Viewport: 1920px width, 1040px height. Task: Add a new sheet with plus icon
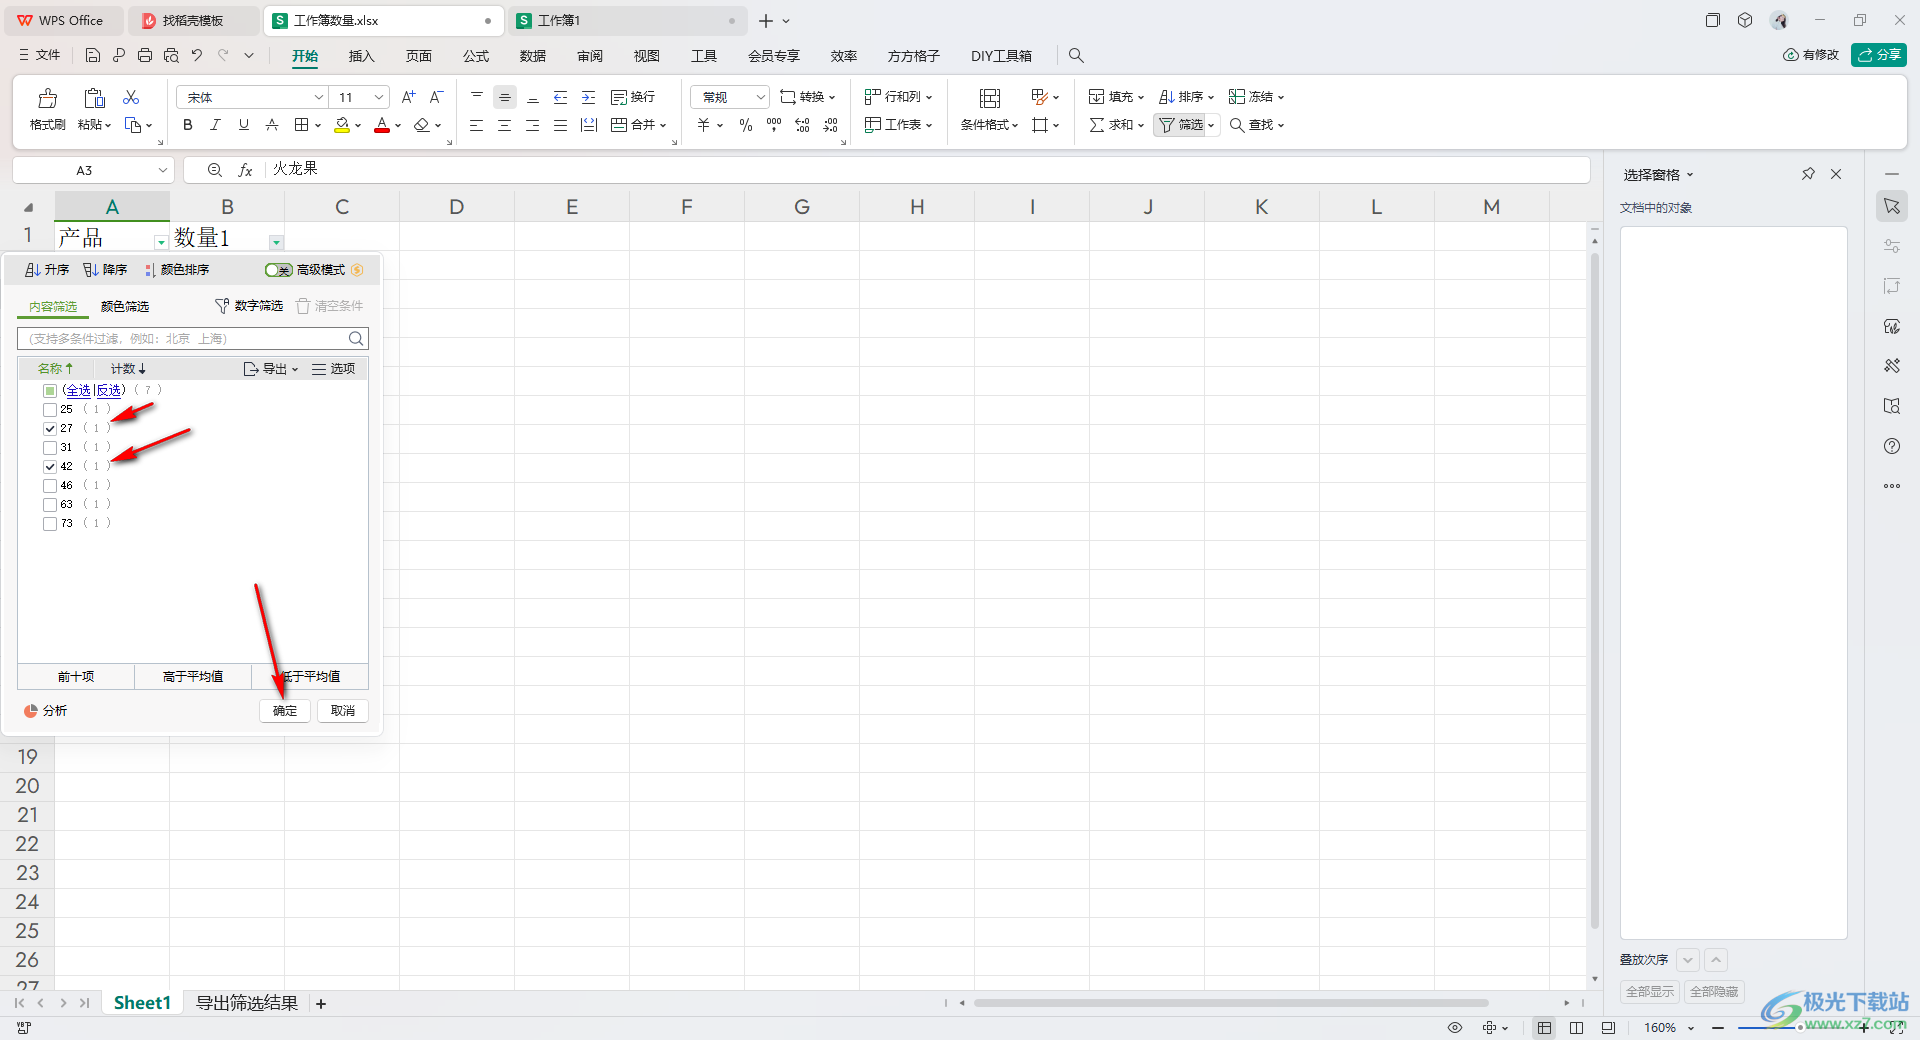coord(321,1004)
